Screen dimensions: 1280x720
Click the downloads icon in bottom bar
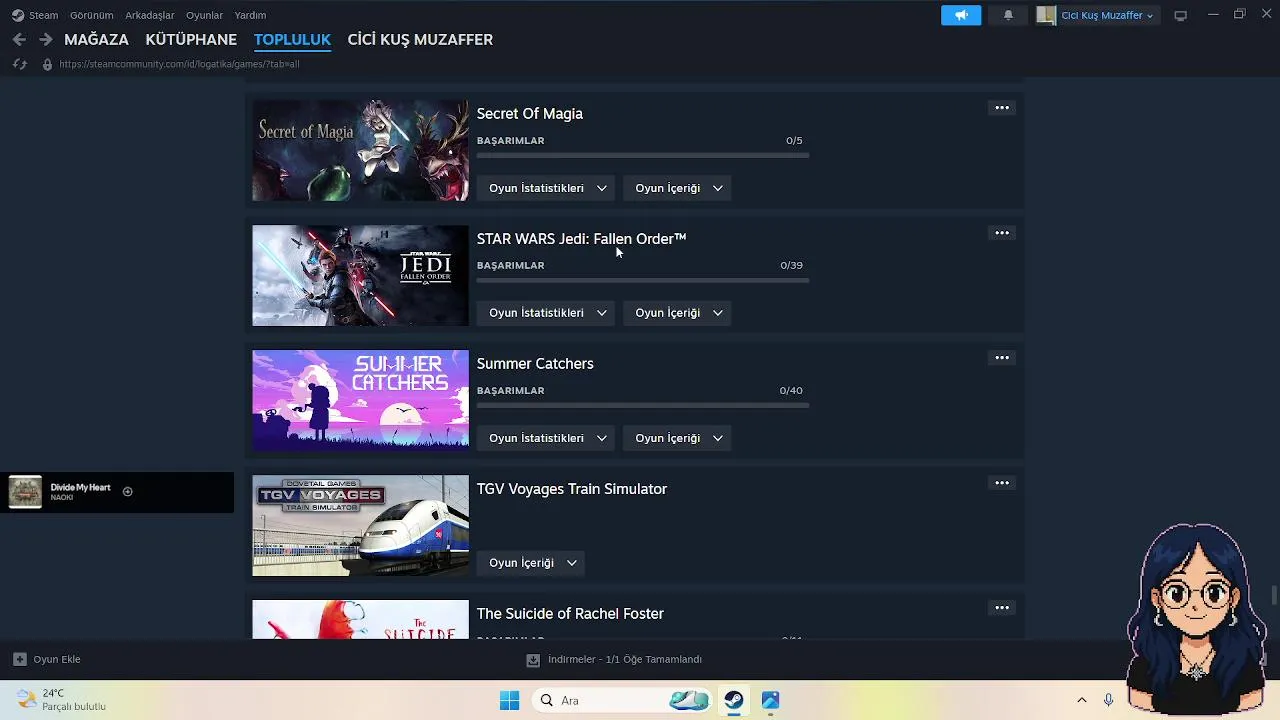click(533, 660)
